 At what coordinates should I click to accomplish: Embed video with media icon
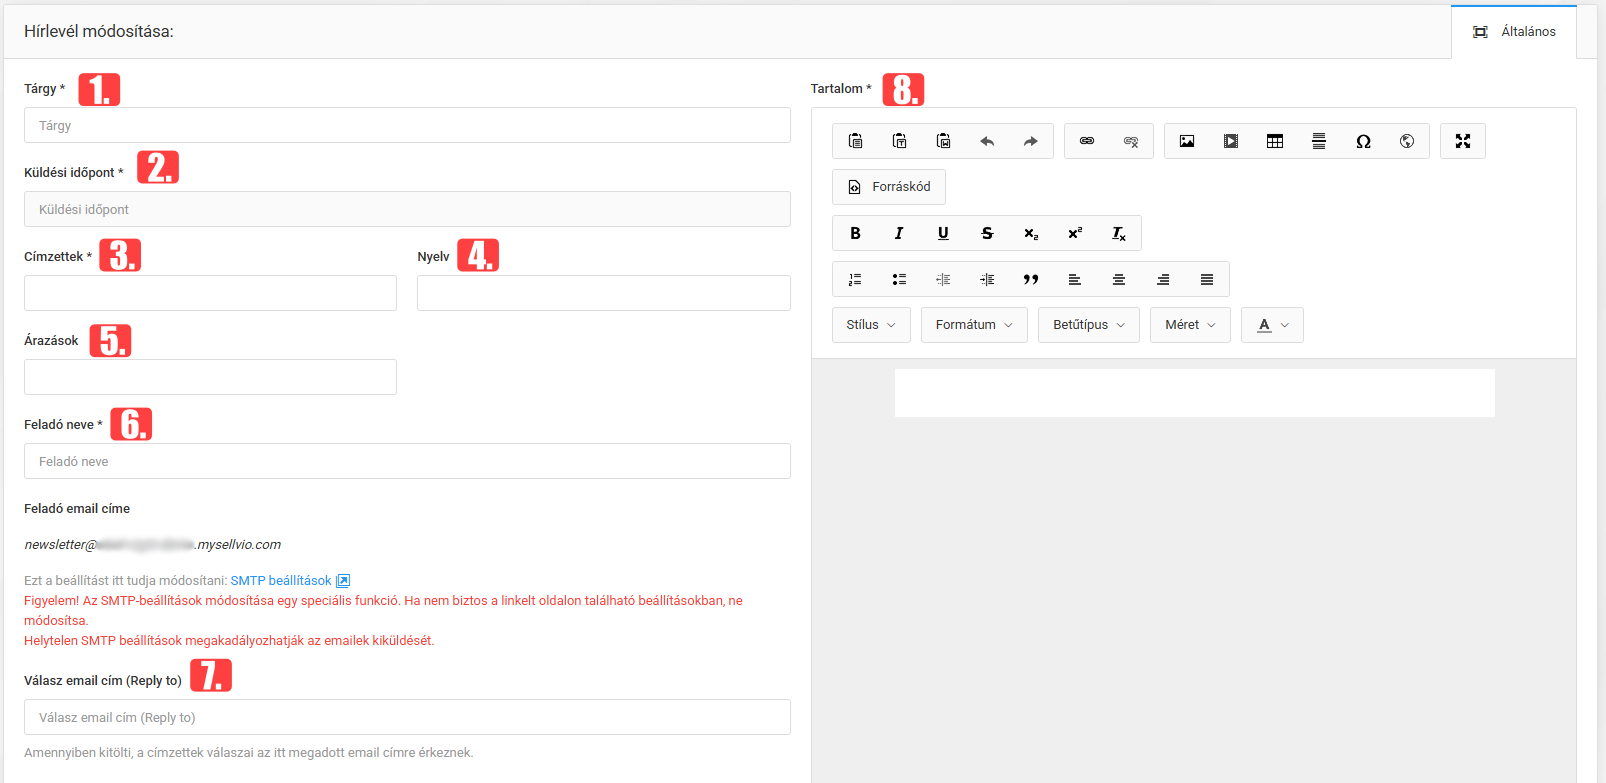pyautogui.click(x=1231, y=141)
